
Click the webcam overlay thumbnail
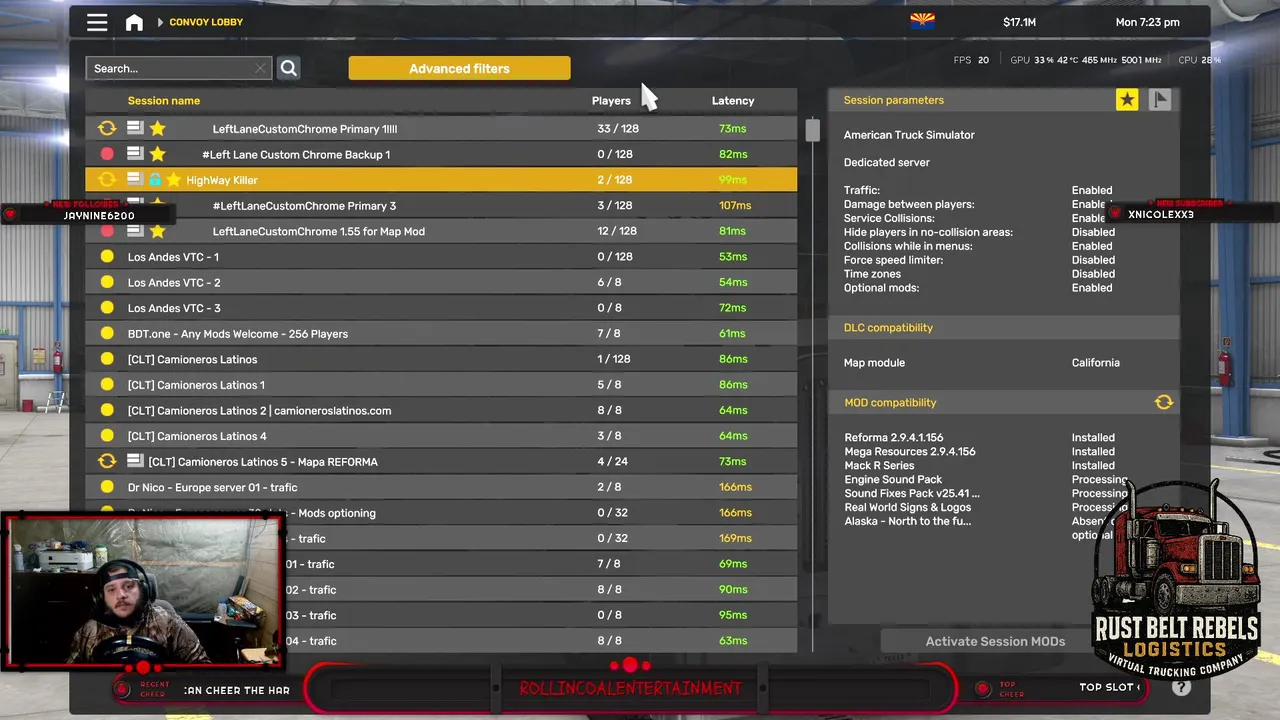click(143, 591)
